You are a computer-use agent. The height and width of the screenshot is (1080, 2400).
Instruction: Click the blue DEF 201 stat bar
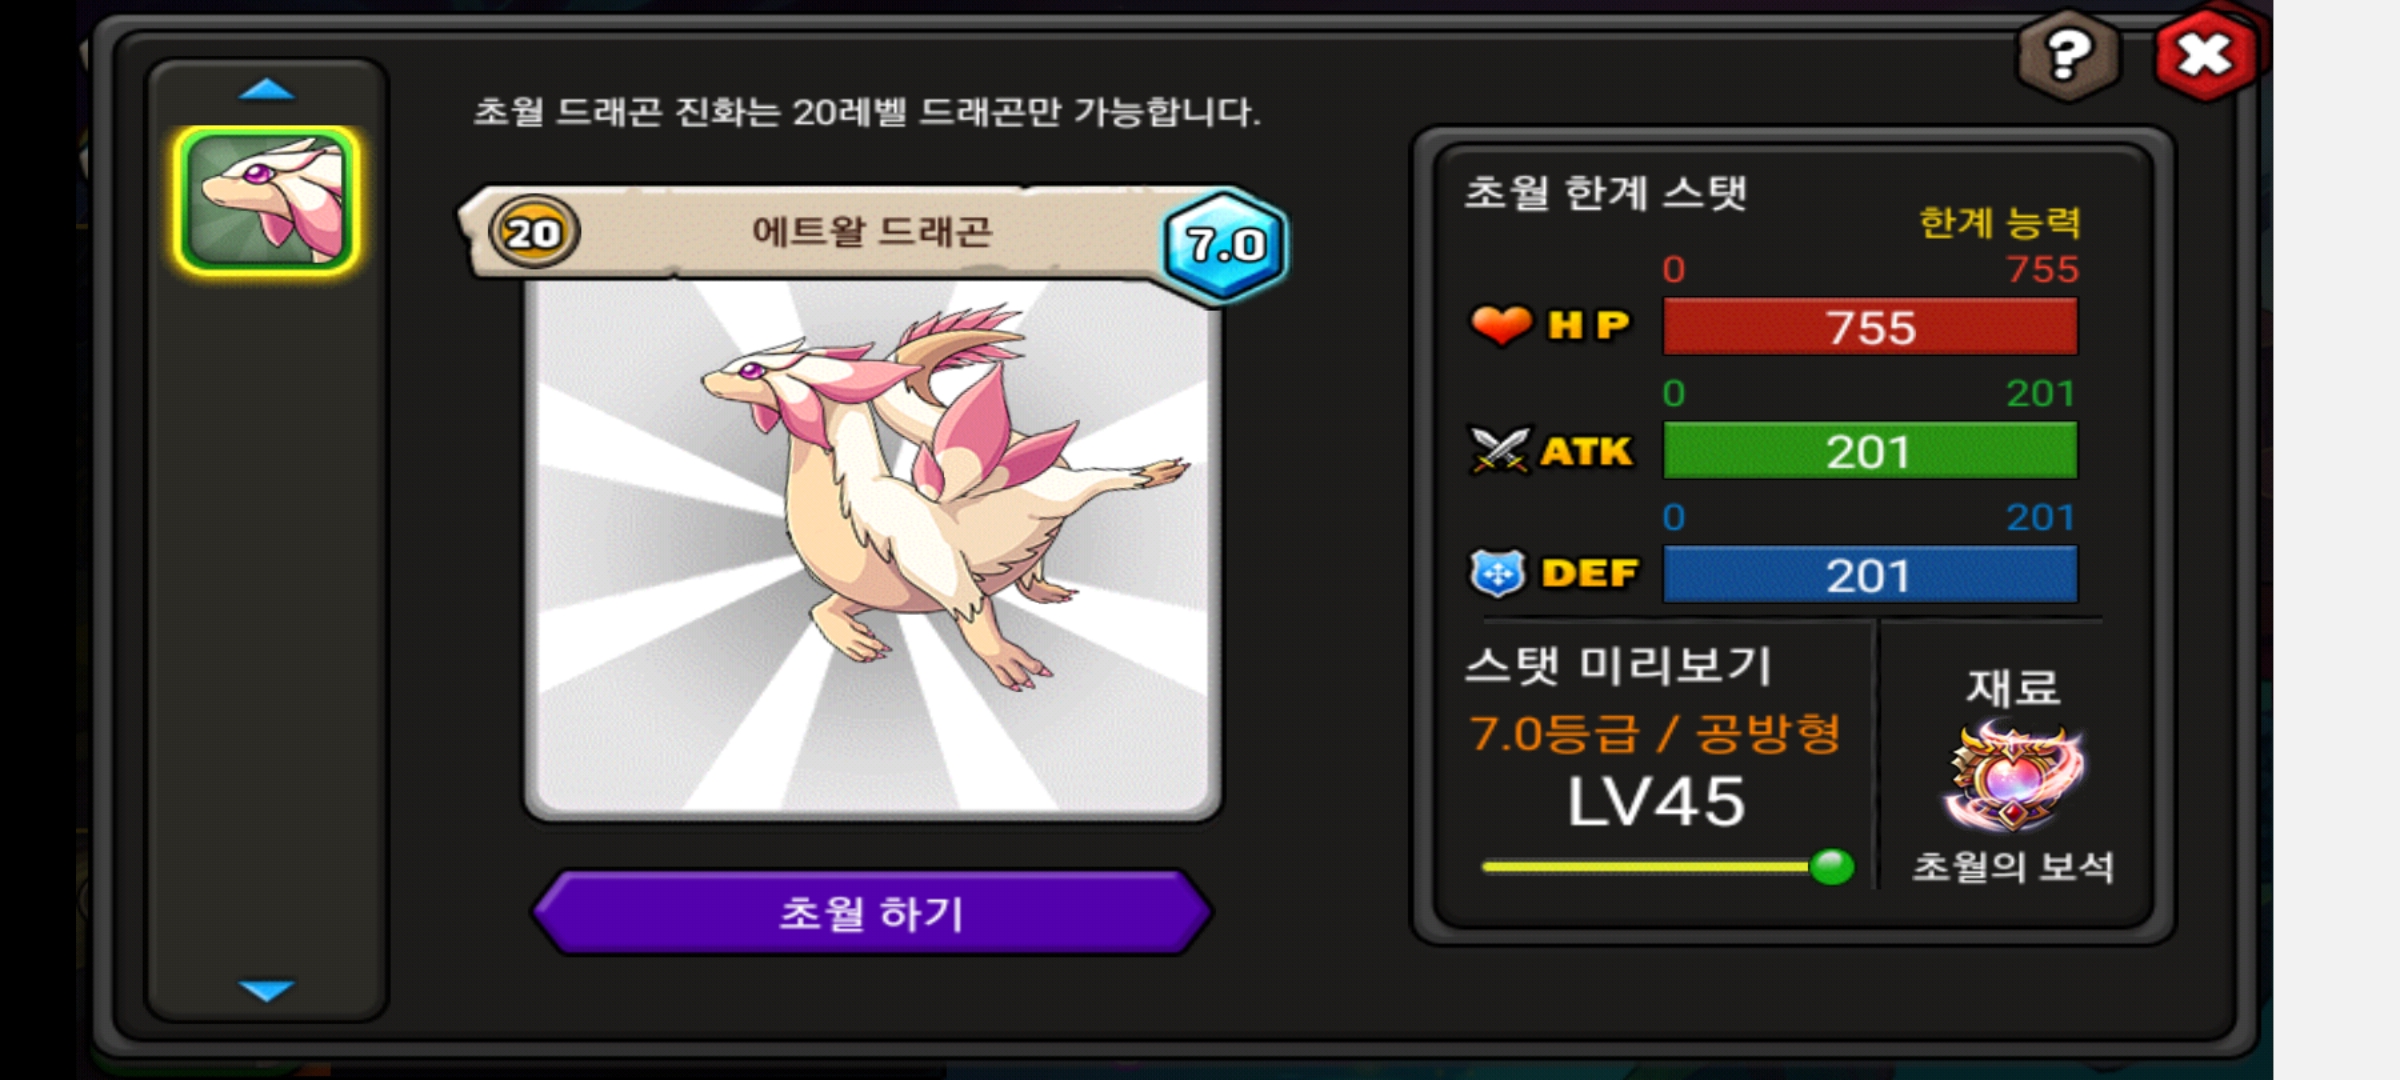[1870, 575]
